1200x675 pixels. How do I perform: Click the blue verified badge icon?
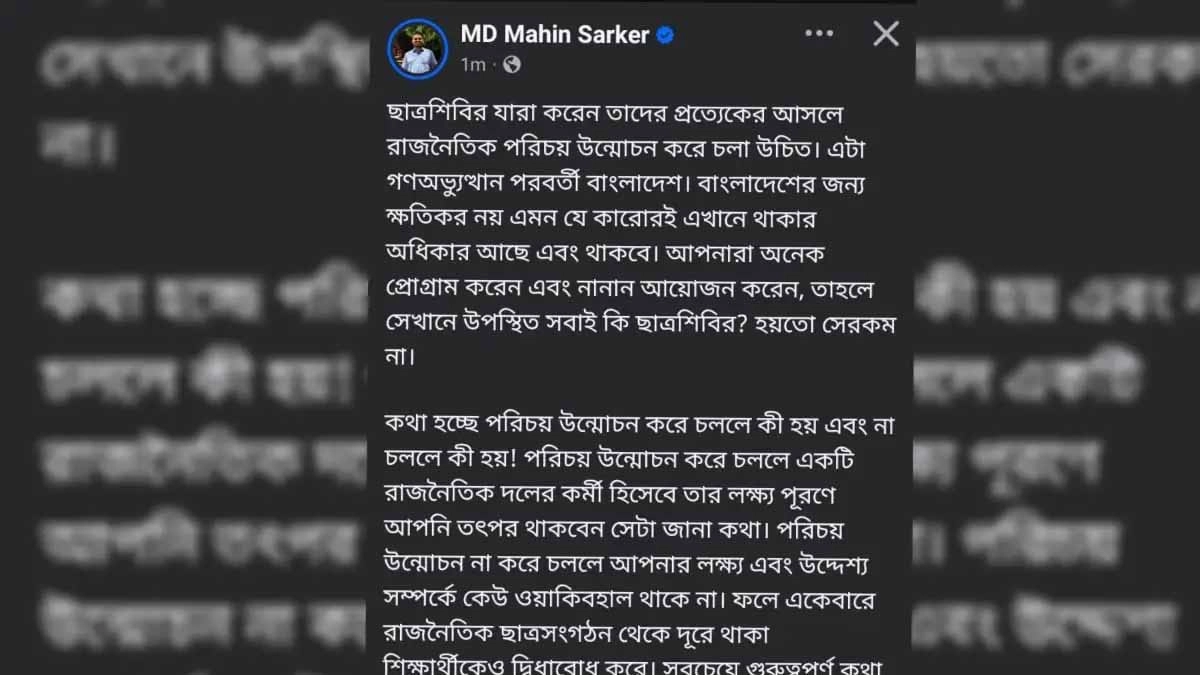click(665, 35)
